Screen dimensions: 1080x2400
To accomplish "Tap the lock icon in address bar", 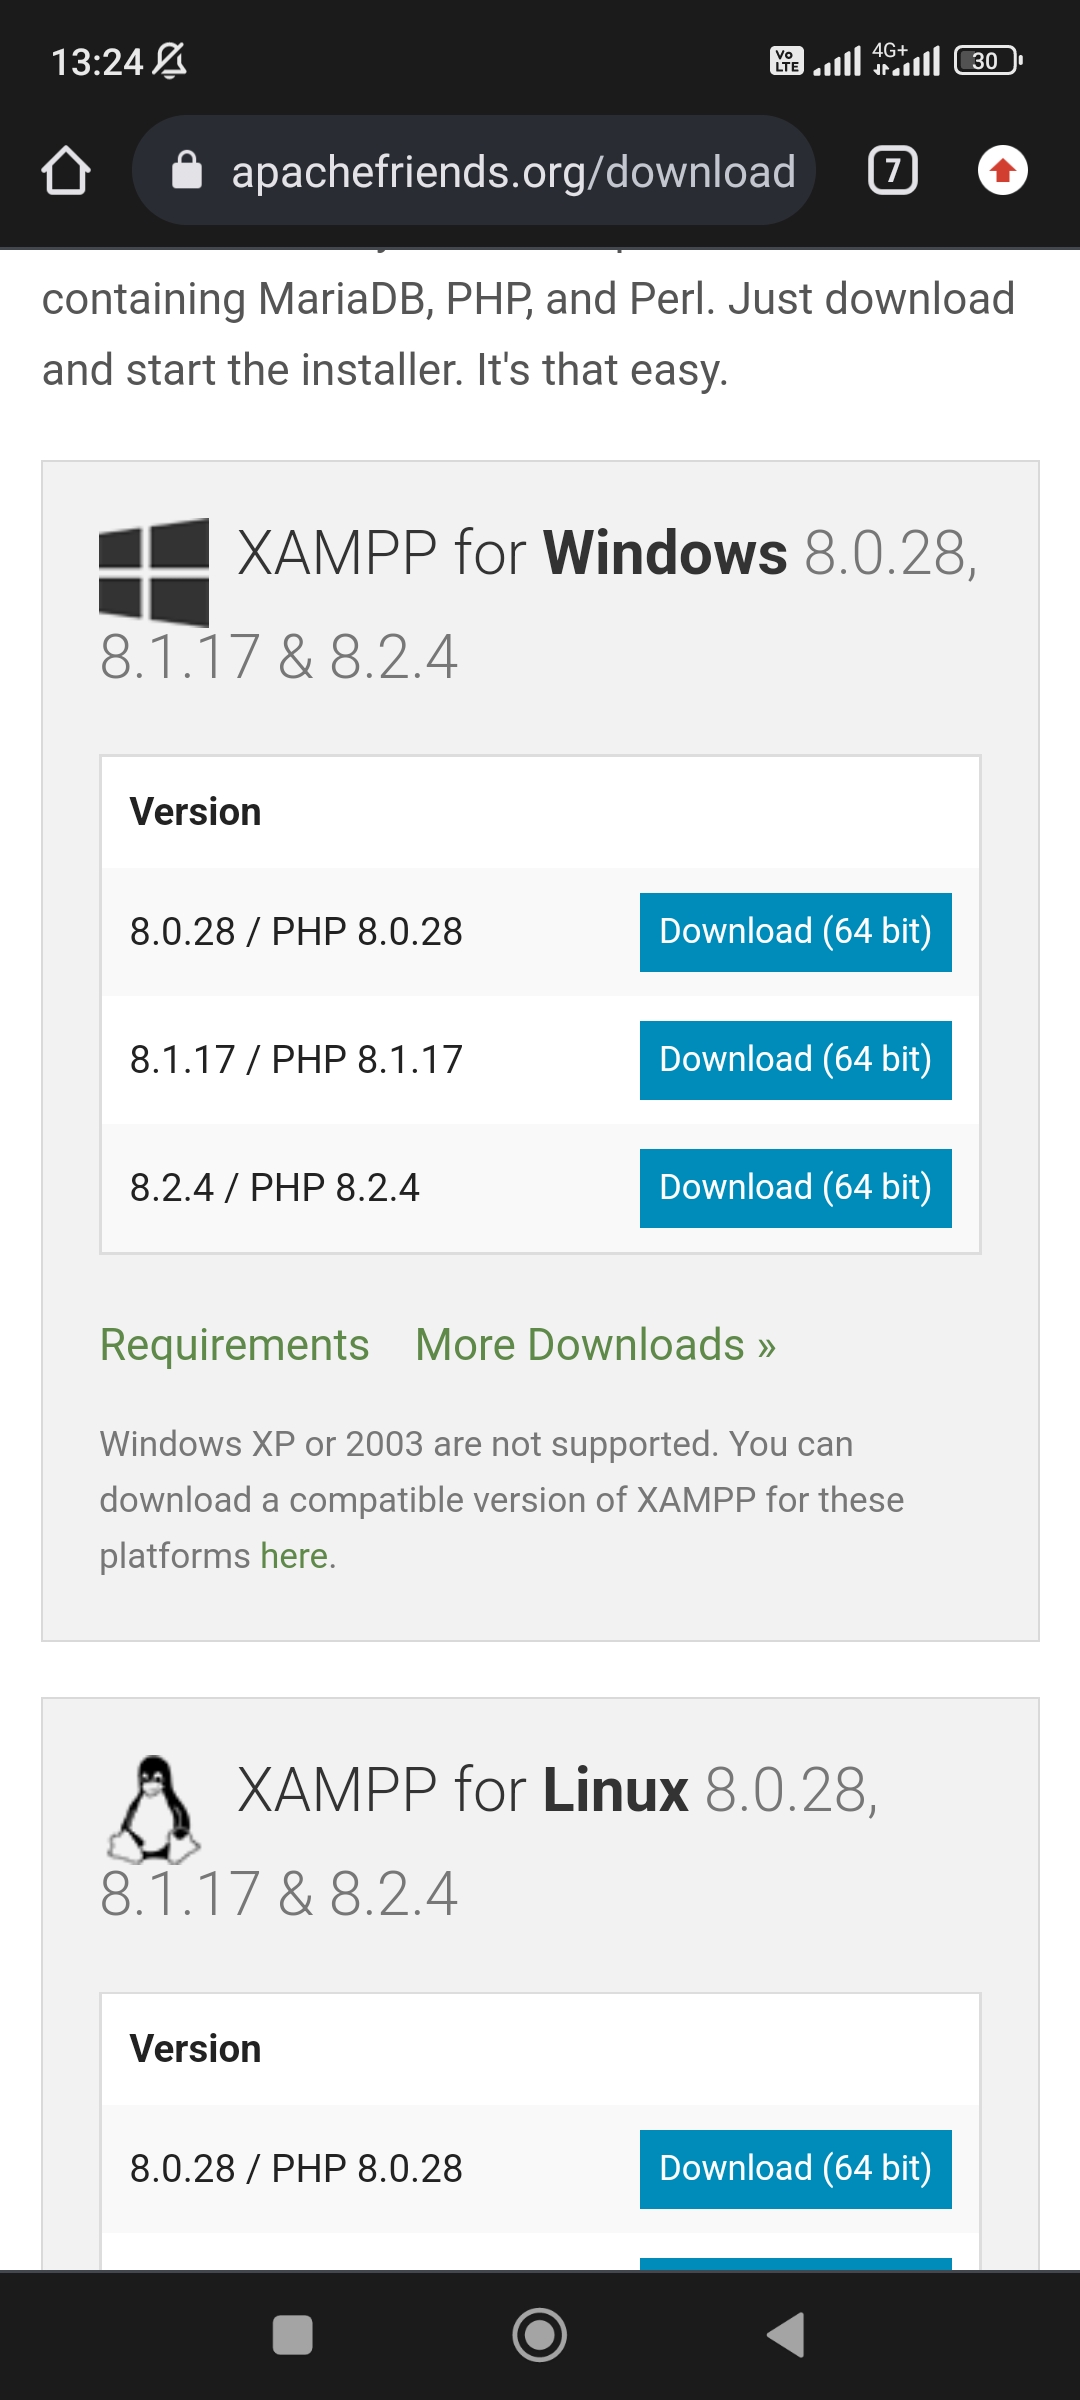I will [187, 171].
